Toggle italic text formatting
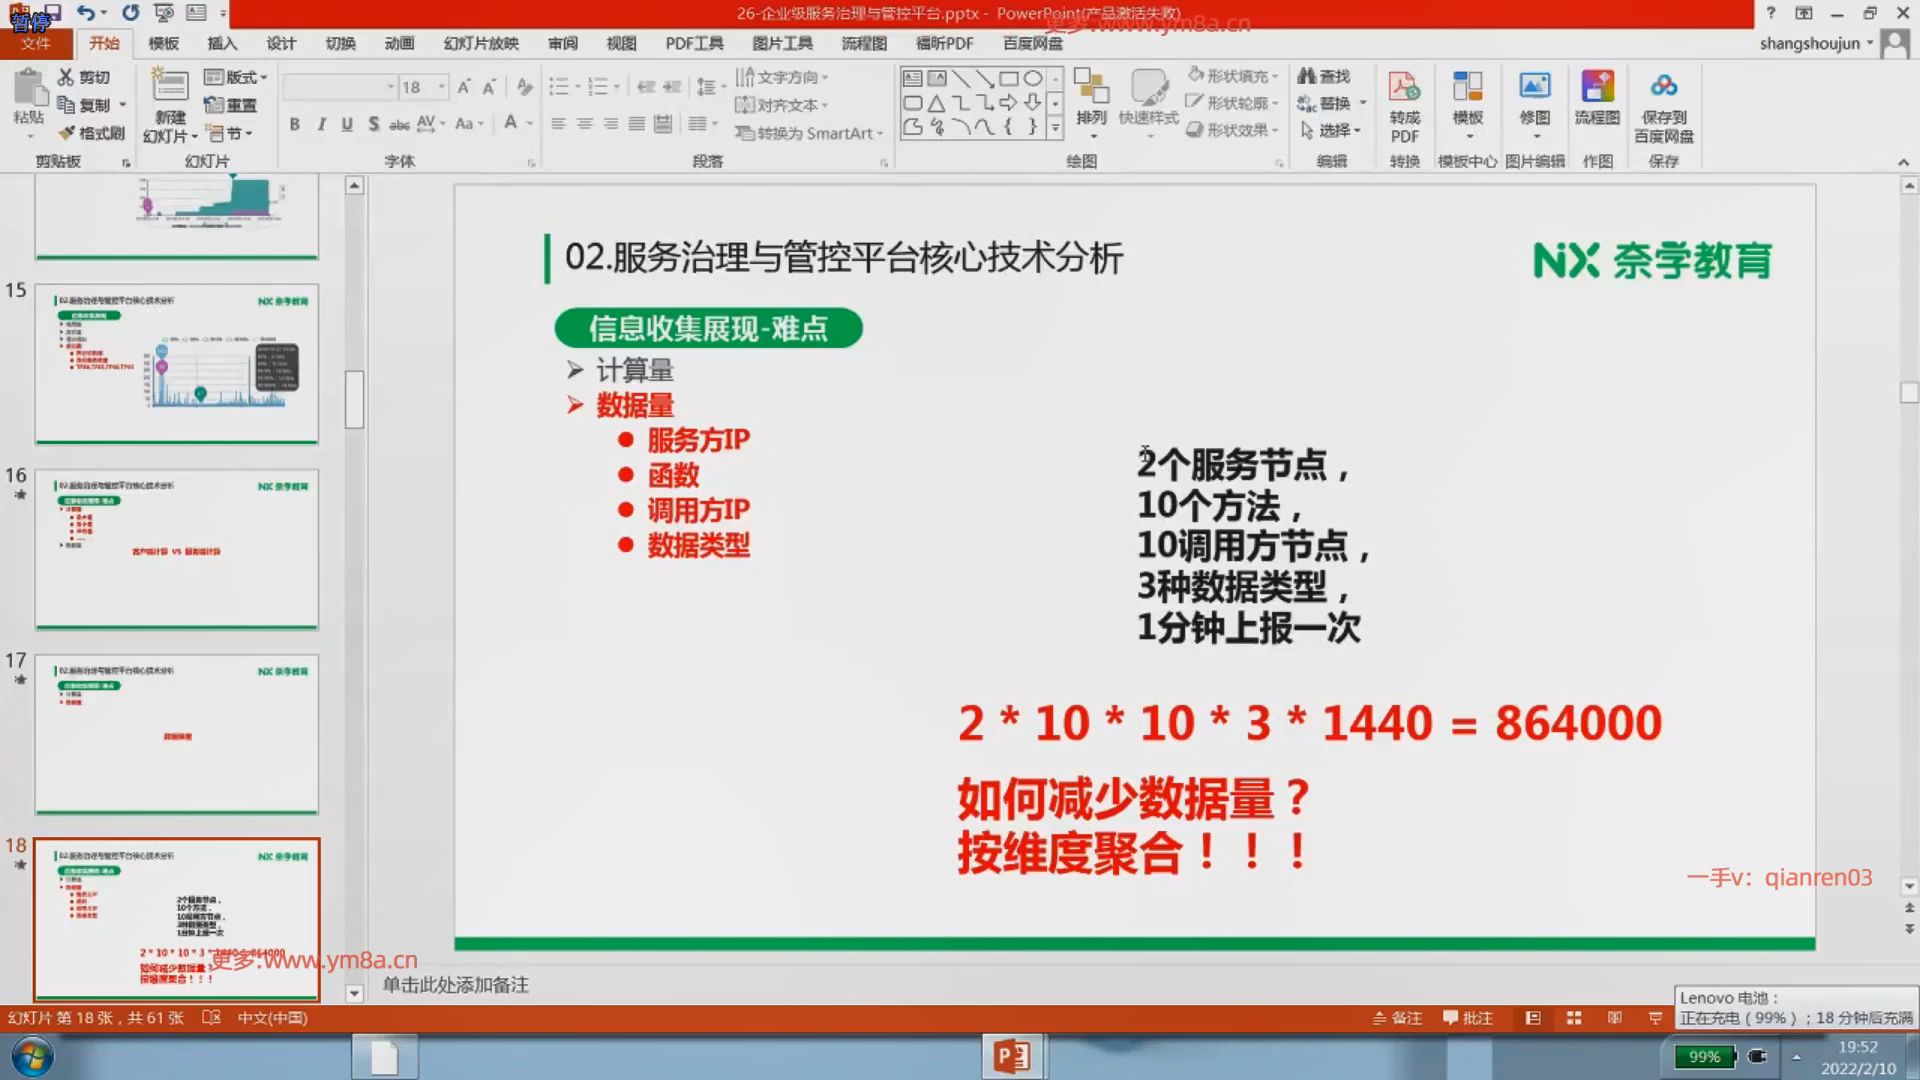 [x=321, y=124]
